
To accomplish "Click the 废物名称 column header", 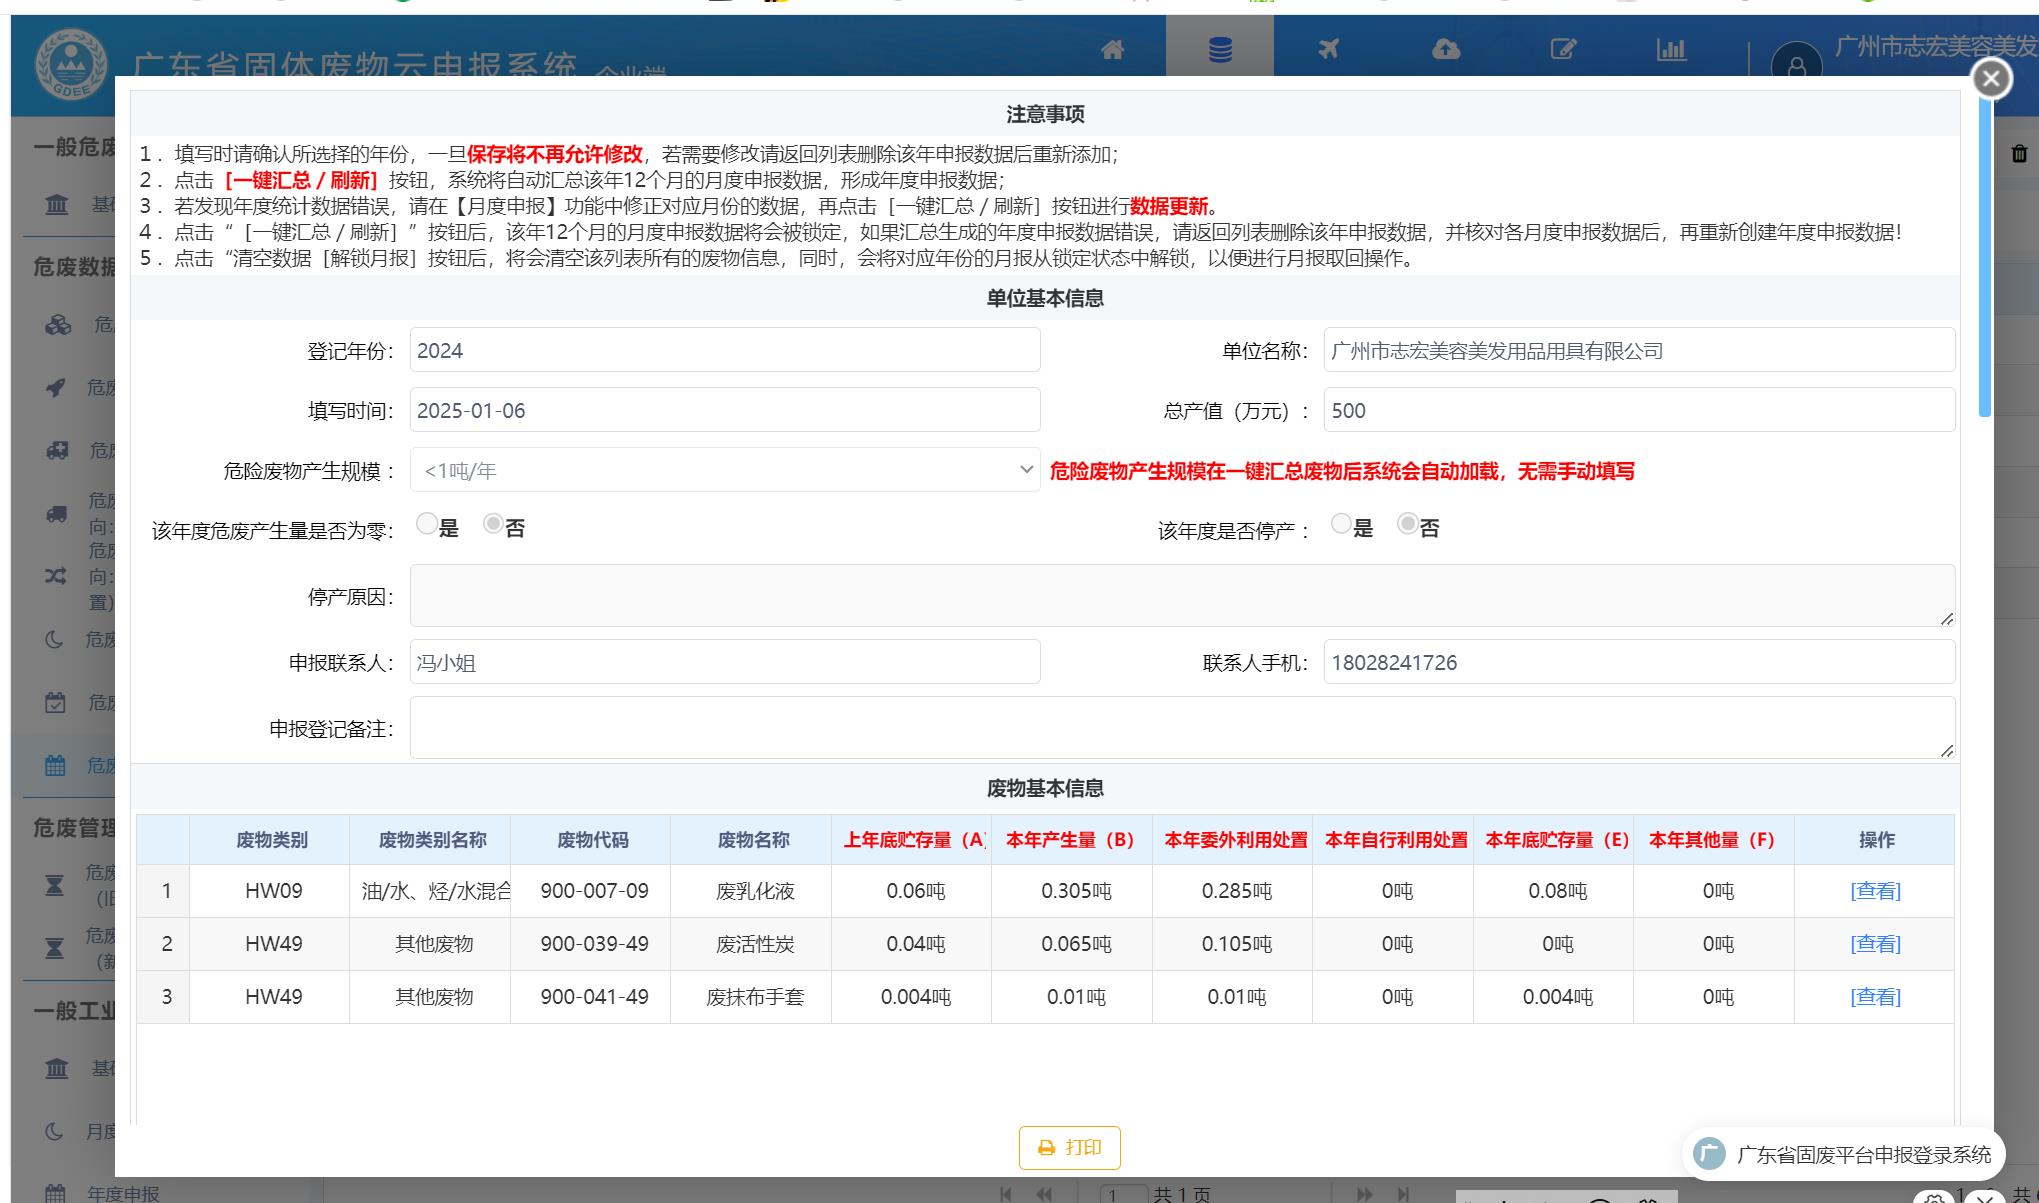I will coord(752,840).
